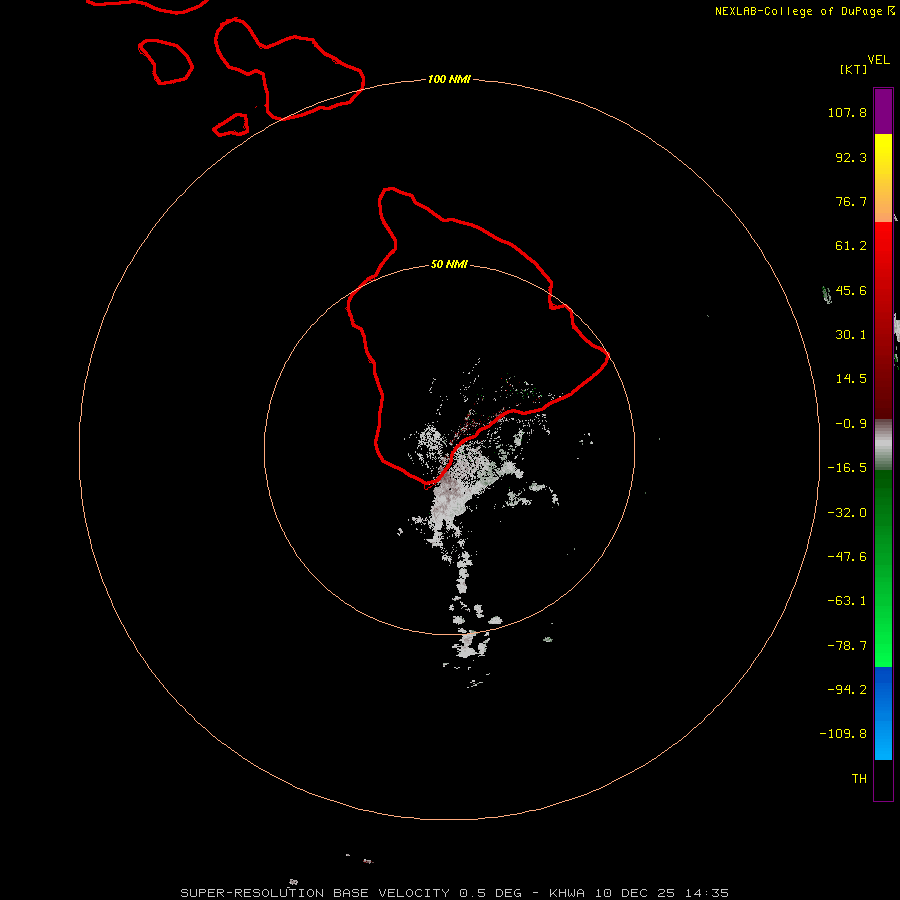Select the -16.5 velocity scale value
Screen dimensions: 900x900
pyautogui.click(x=847, y=468)
